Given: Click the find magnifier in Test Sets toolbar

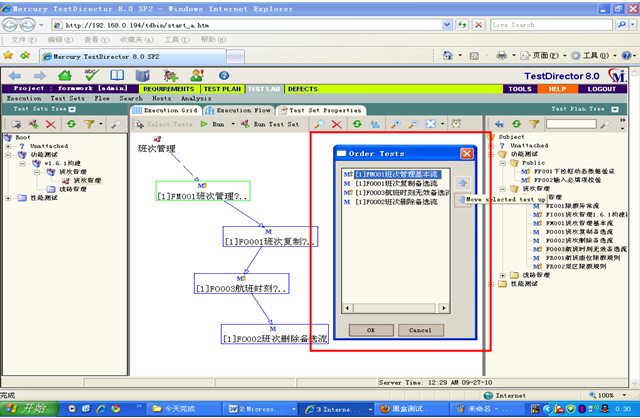Looking at the screenshot, I should [x=116, y=124].
